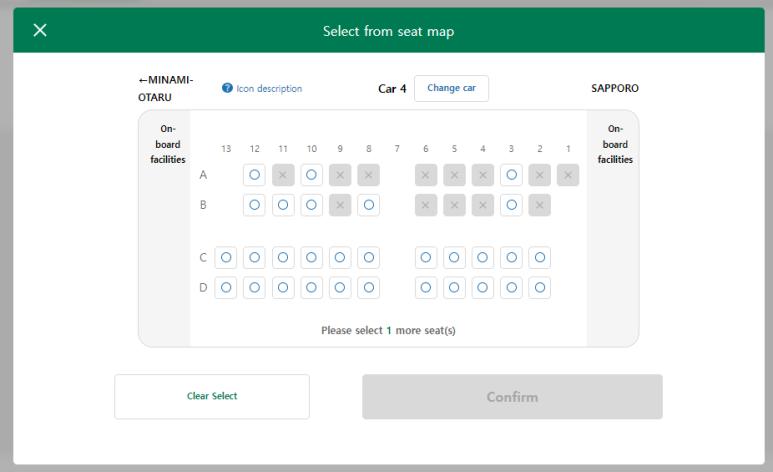Pick seat 9D

(x=340, y=288)
